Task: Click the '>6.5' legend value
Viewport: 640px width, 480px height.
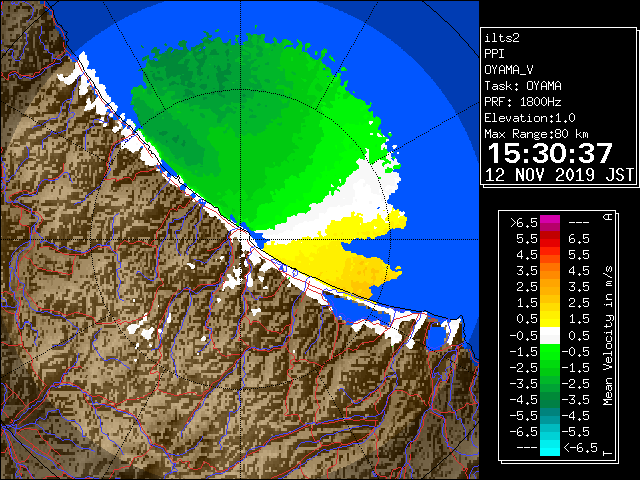Action: pos(524,223)
